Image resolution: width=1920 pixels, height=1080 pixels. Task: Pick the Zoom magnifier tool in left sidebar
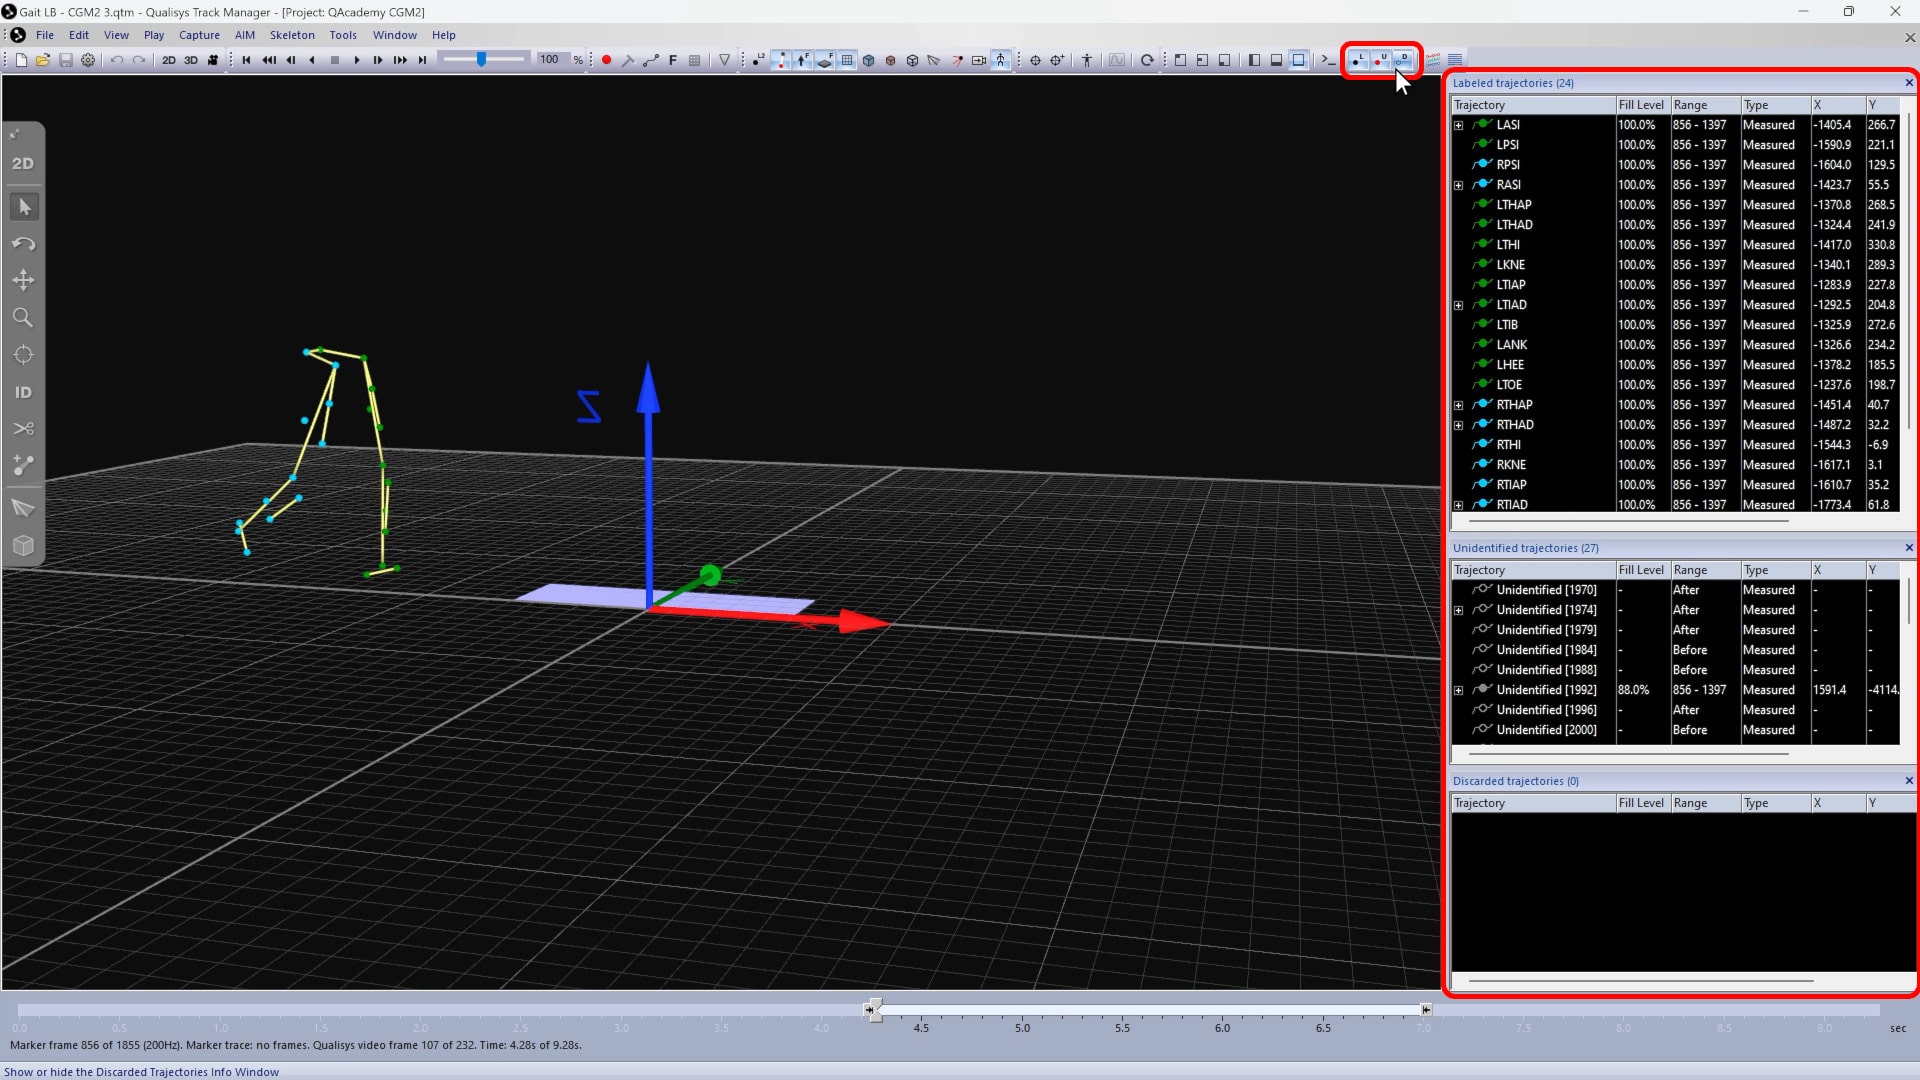[x=24, y=318]
